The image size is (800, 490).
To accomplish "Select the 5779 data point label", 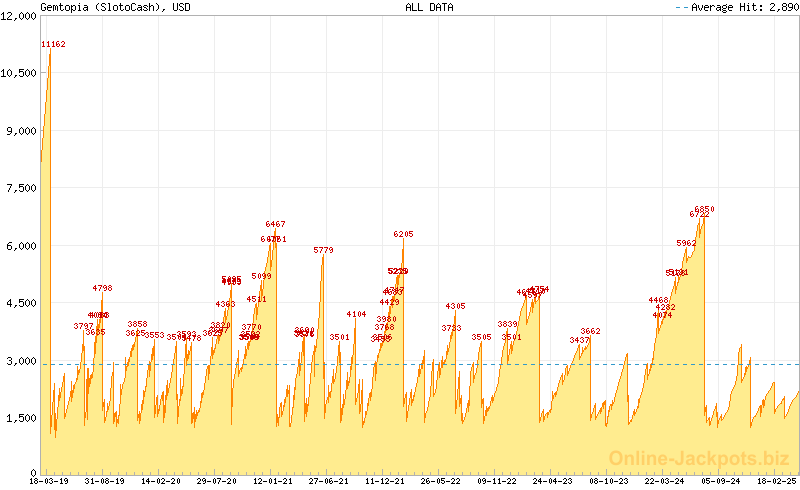I will [323, 250].
